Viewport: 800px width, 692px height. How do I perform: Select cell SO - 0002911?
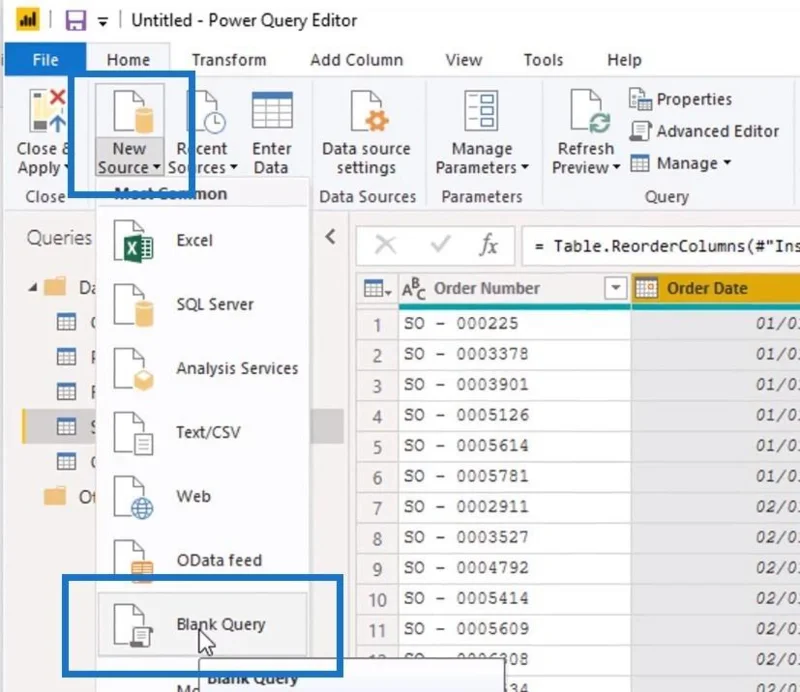(514, 507)
